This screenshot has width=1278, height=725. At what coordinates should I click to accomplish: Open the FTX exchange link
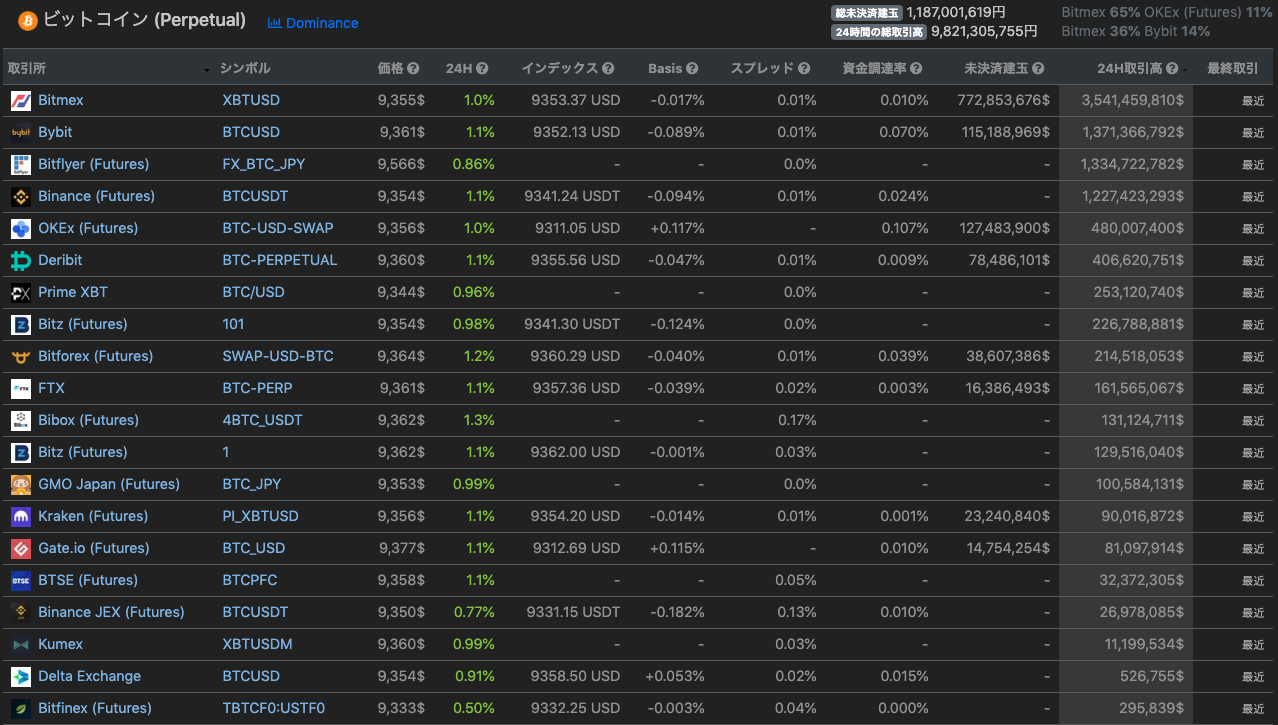click(51, 388)
